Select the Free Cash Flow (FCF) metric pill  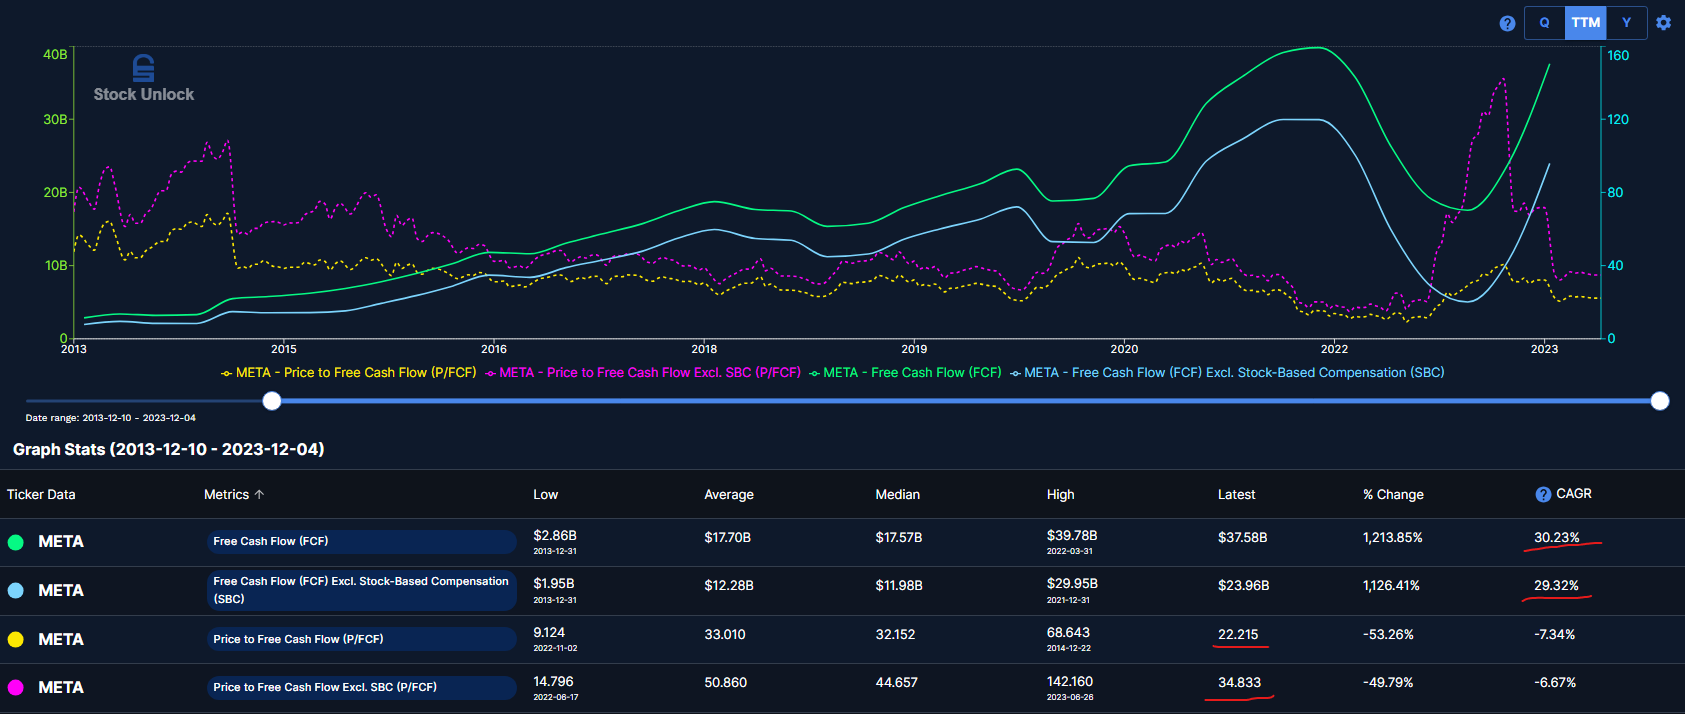tap(361, 541)
